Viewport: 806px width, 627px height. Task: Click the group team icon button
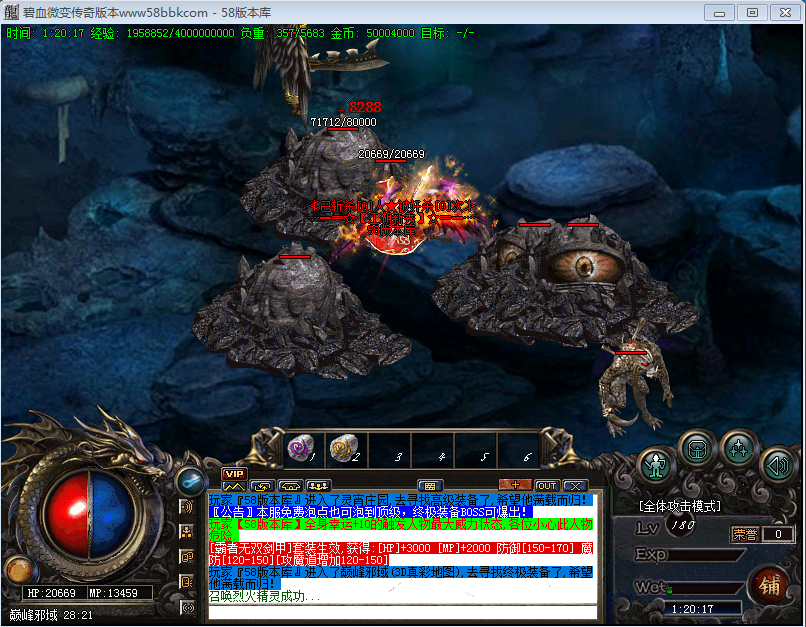click(318, 486)
